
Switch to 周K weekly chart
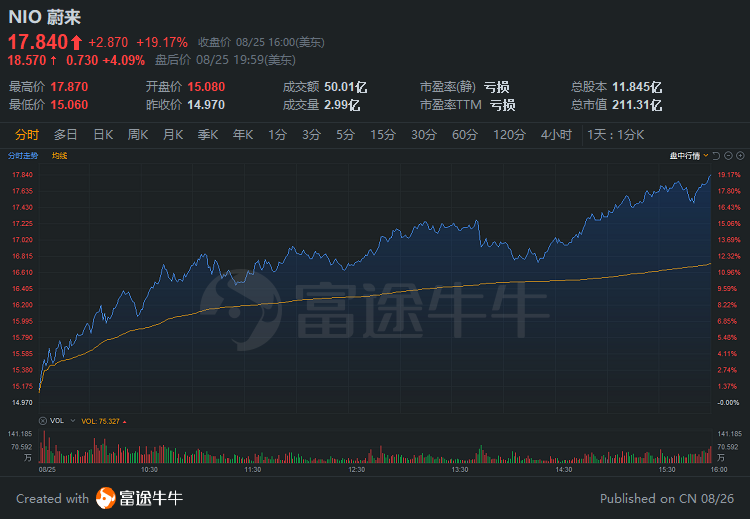138,135
